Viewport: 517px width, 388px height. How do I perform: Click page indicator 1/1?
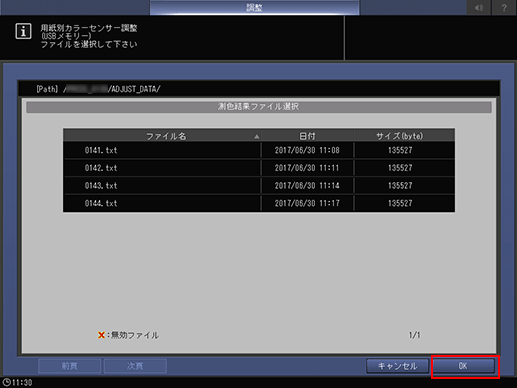coord(414,335)
